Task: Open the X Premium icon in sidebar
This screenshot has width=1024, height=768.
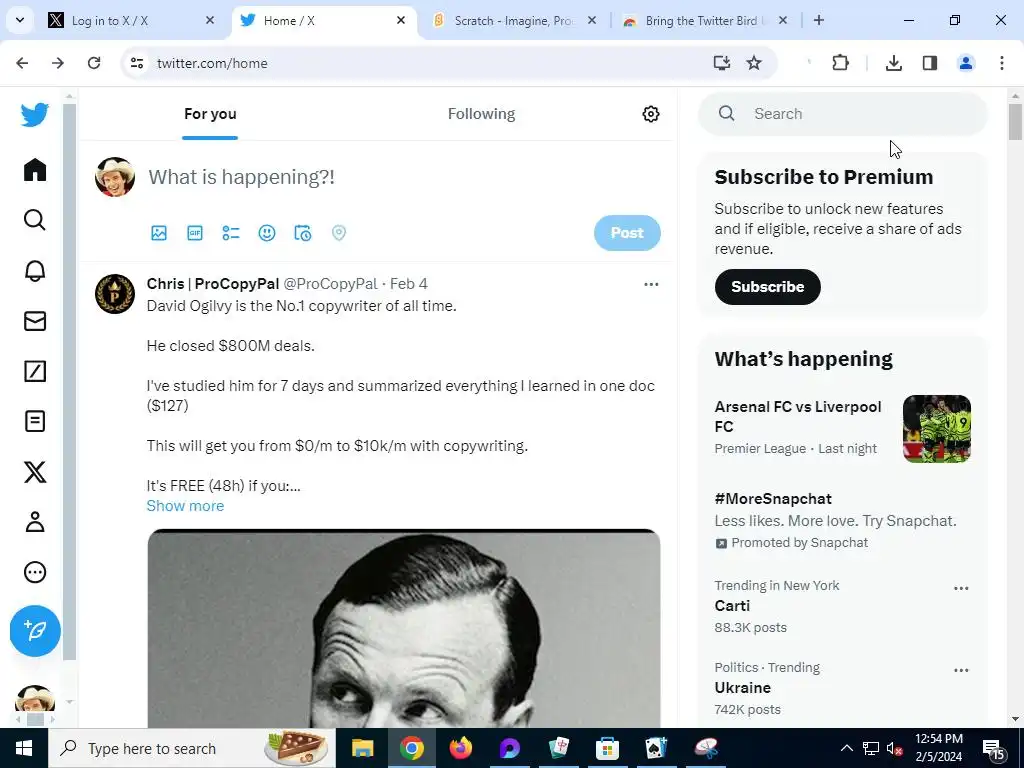Action: (x=35, y=472)
